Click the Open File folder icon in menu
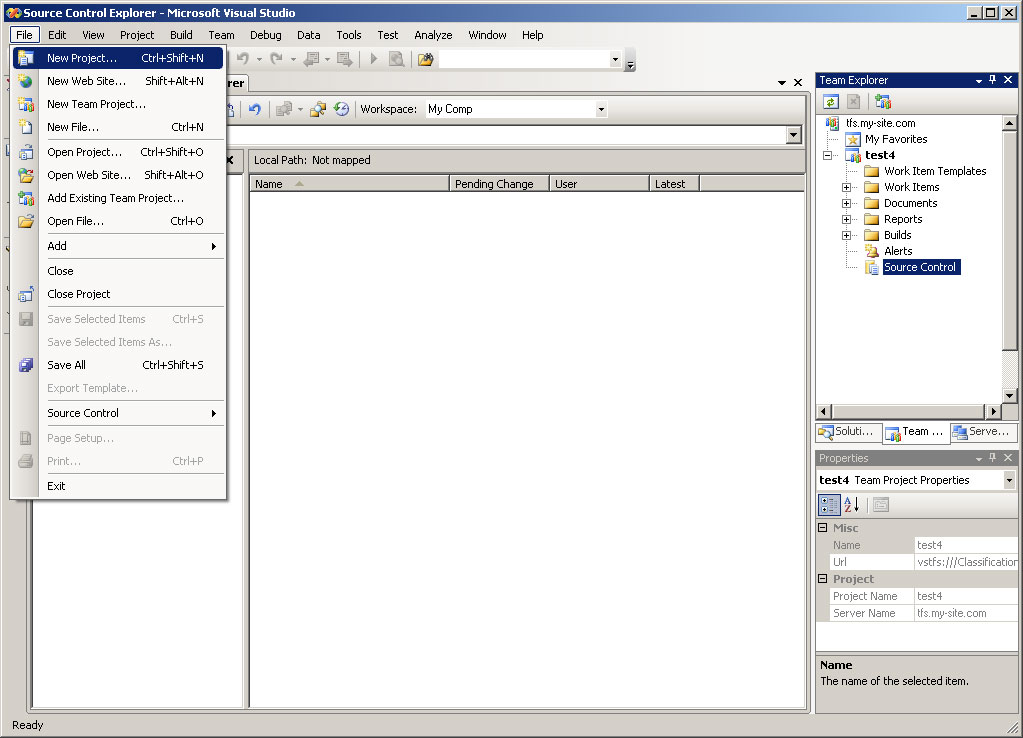 tap(25, 221)
